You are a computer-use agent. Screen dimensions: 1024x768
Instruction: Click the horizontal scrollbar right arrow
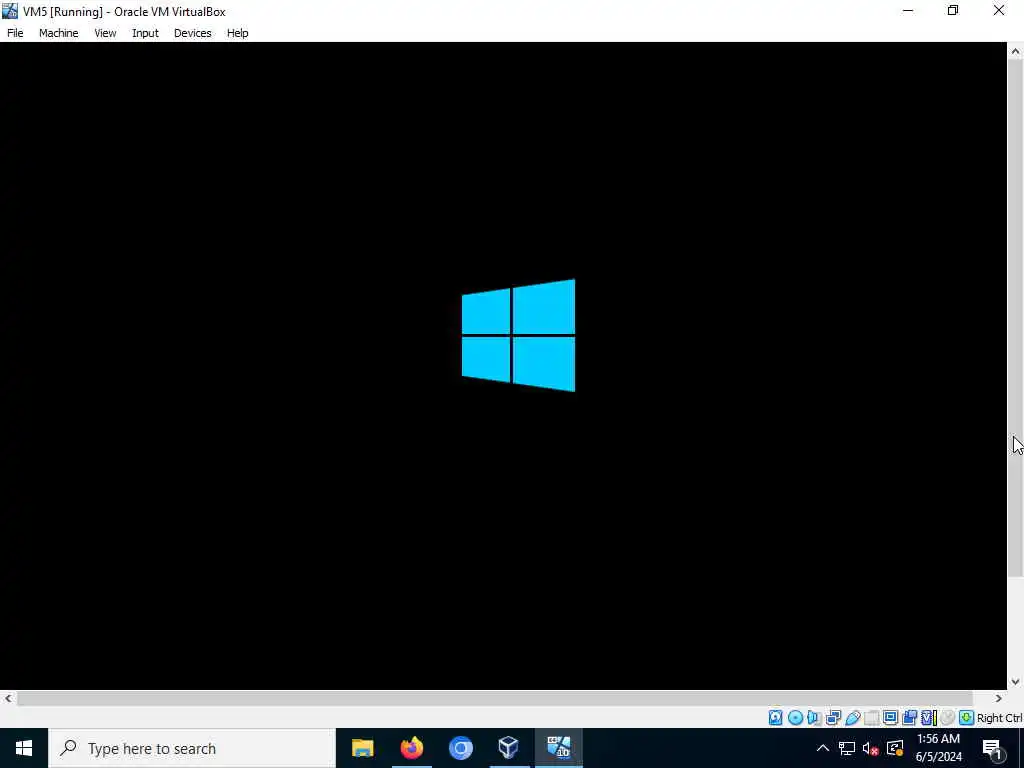click(999, 698)
